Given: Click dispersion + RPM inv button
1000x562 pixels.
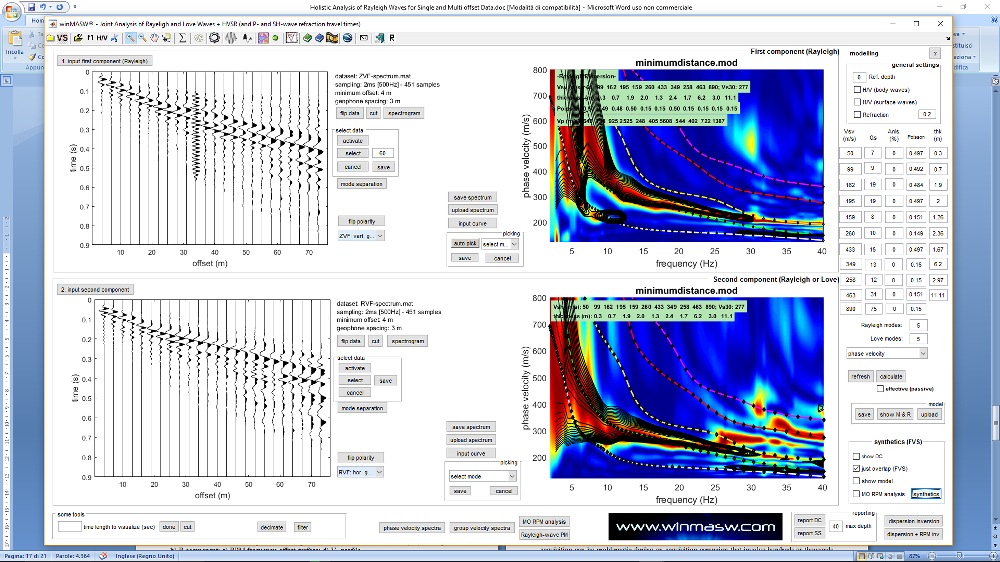Looking at the screenshot, I should 914,534.
